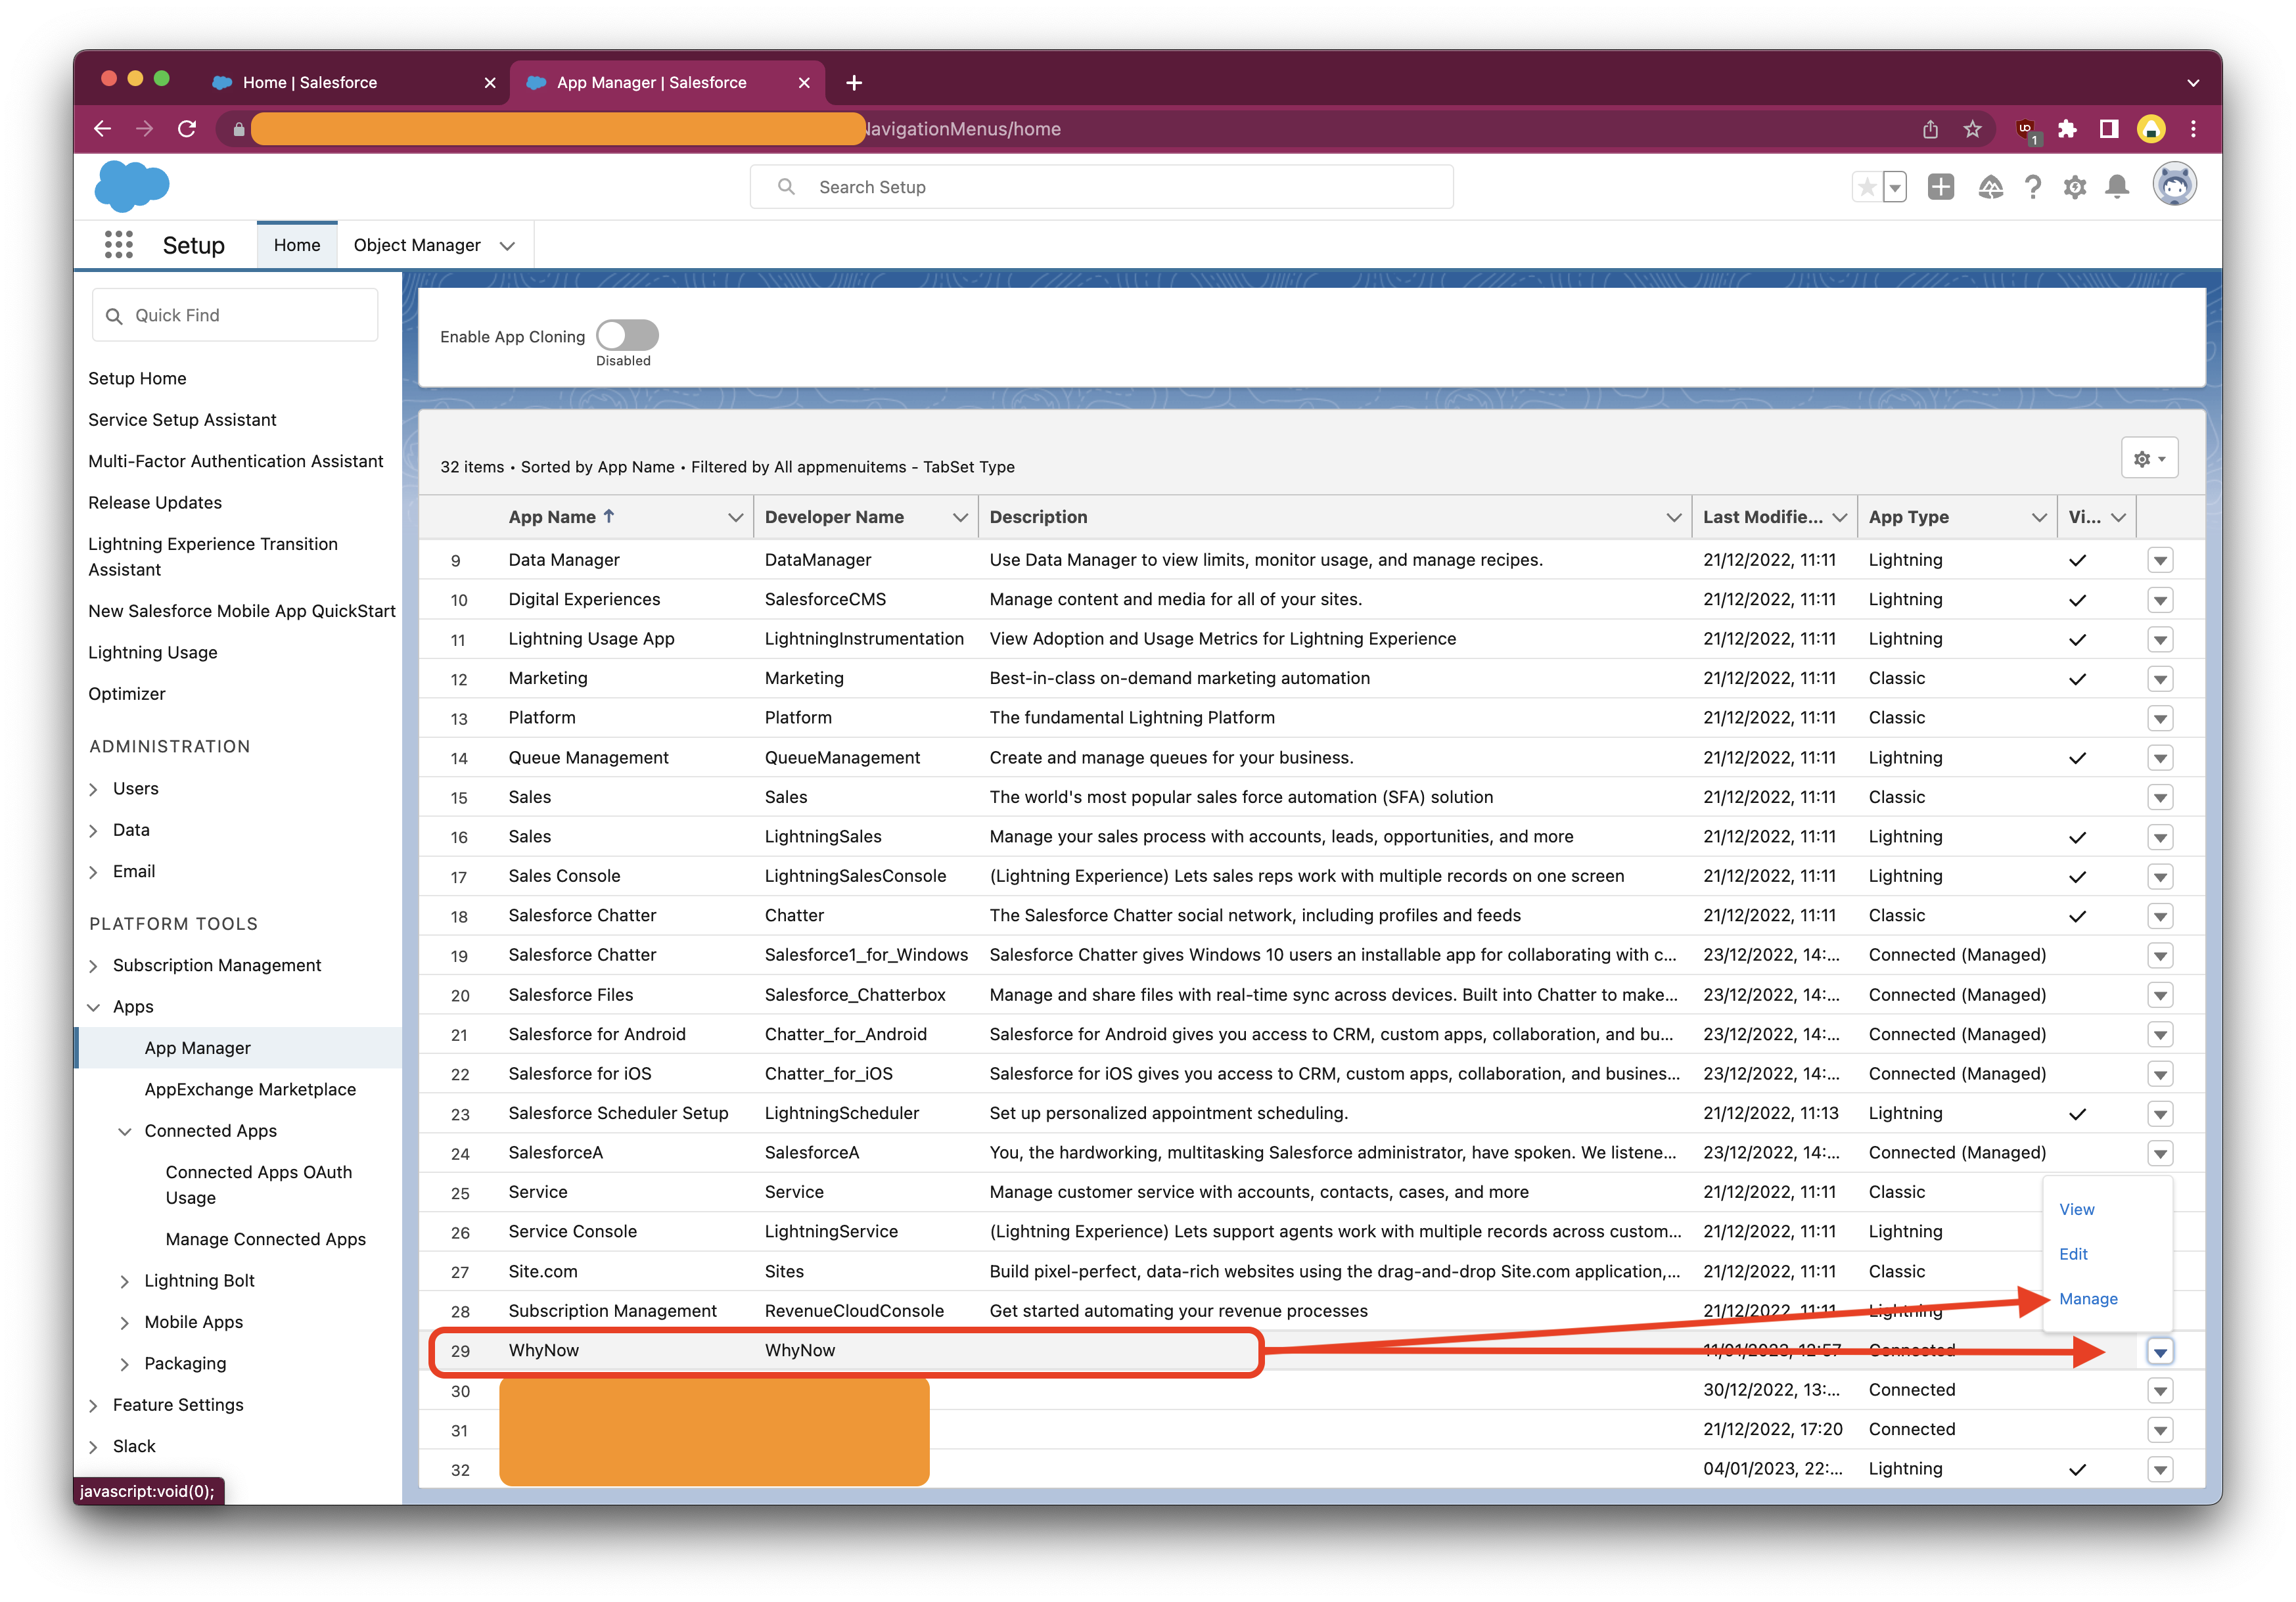2296x1602 pixels.
Task: Open Optimizer in sidebar
Action: [x=127, y=694]
